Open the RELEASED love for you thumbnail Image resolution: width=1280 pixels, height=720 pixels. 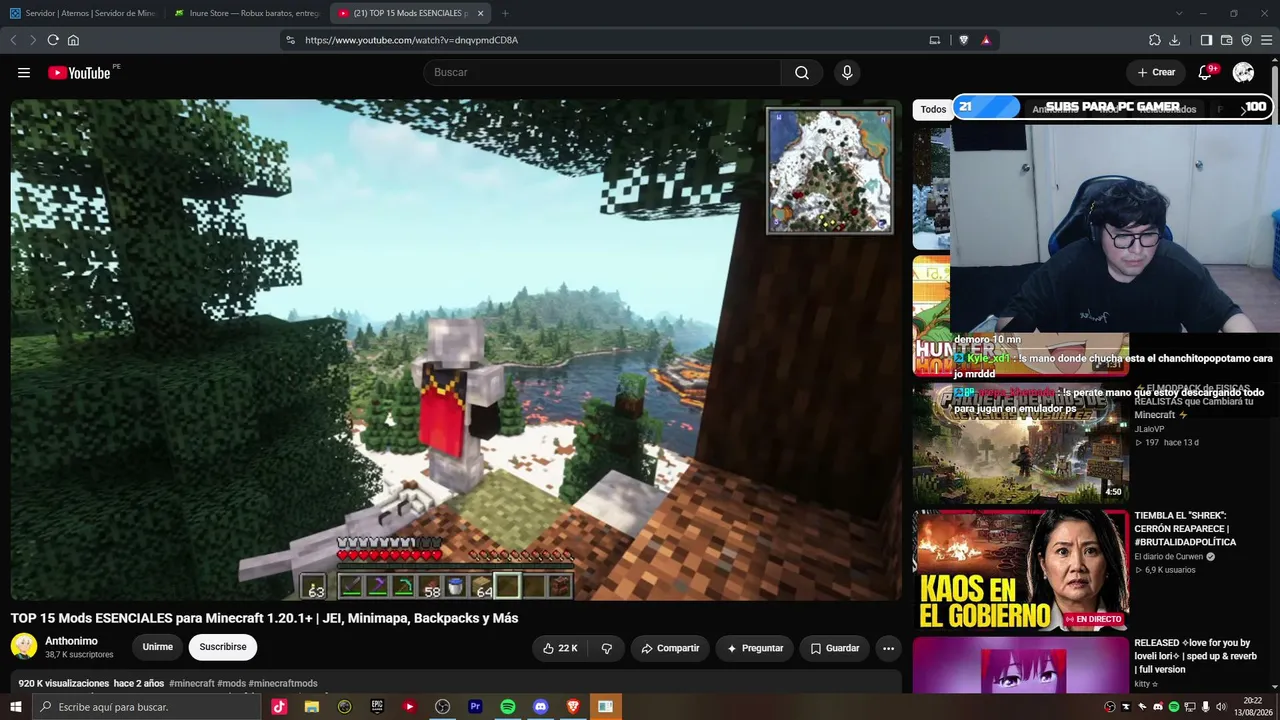(x=1021, y=665)
